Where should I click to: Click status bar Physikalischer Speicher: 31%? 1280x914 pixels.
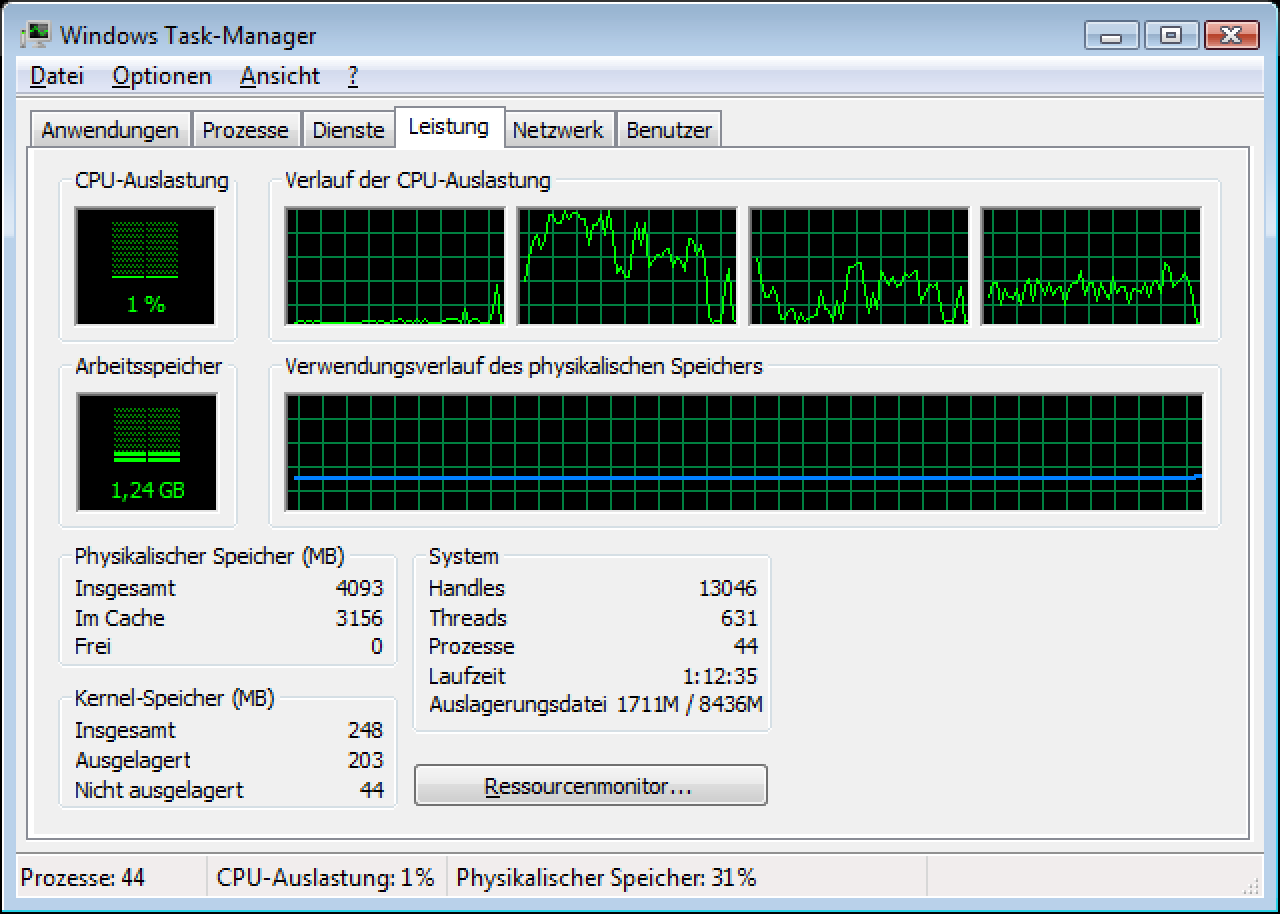pyautogui.click(x=606, y=878)
